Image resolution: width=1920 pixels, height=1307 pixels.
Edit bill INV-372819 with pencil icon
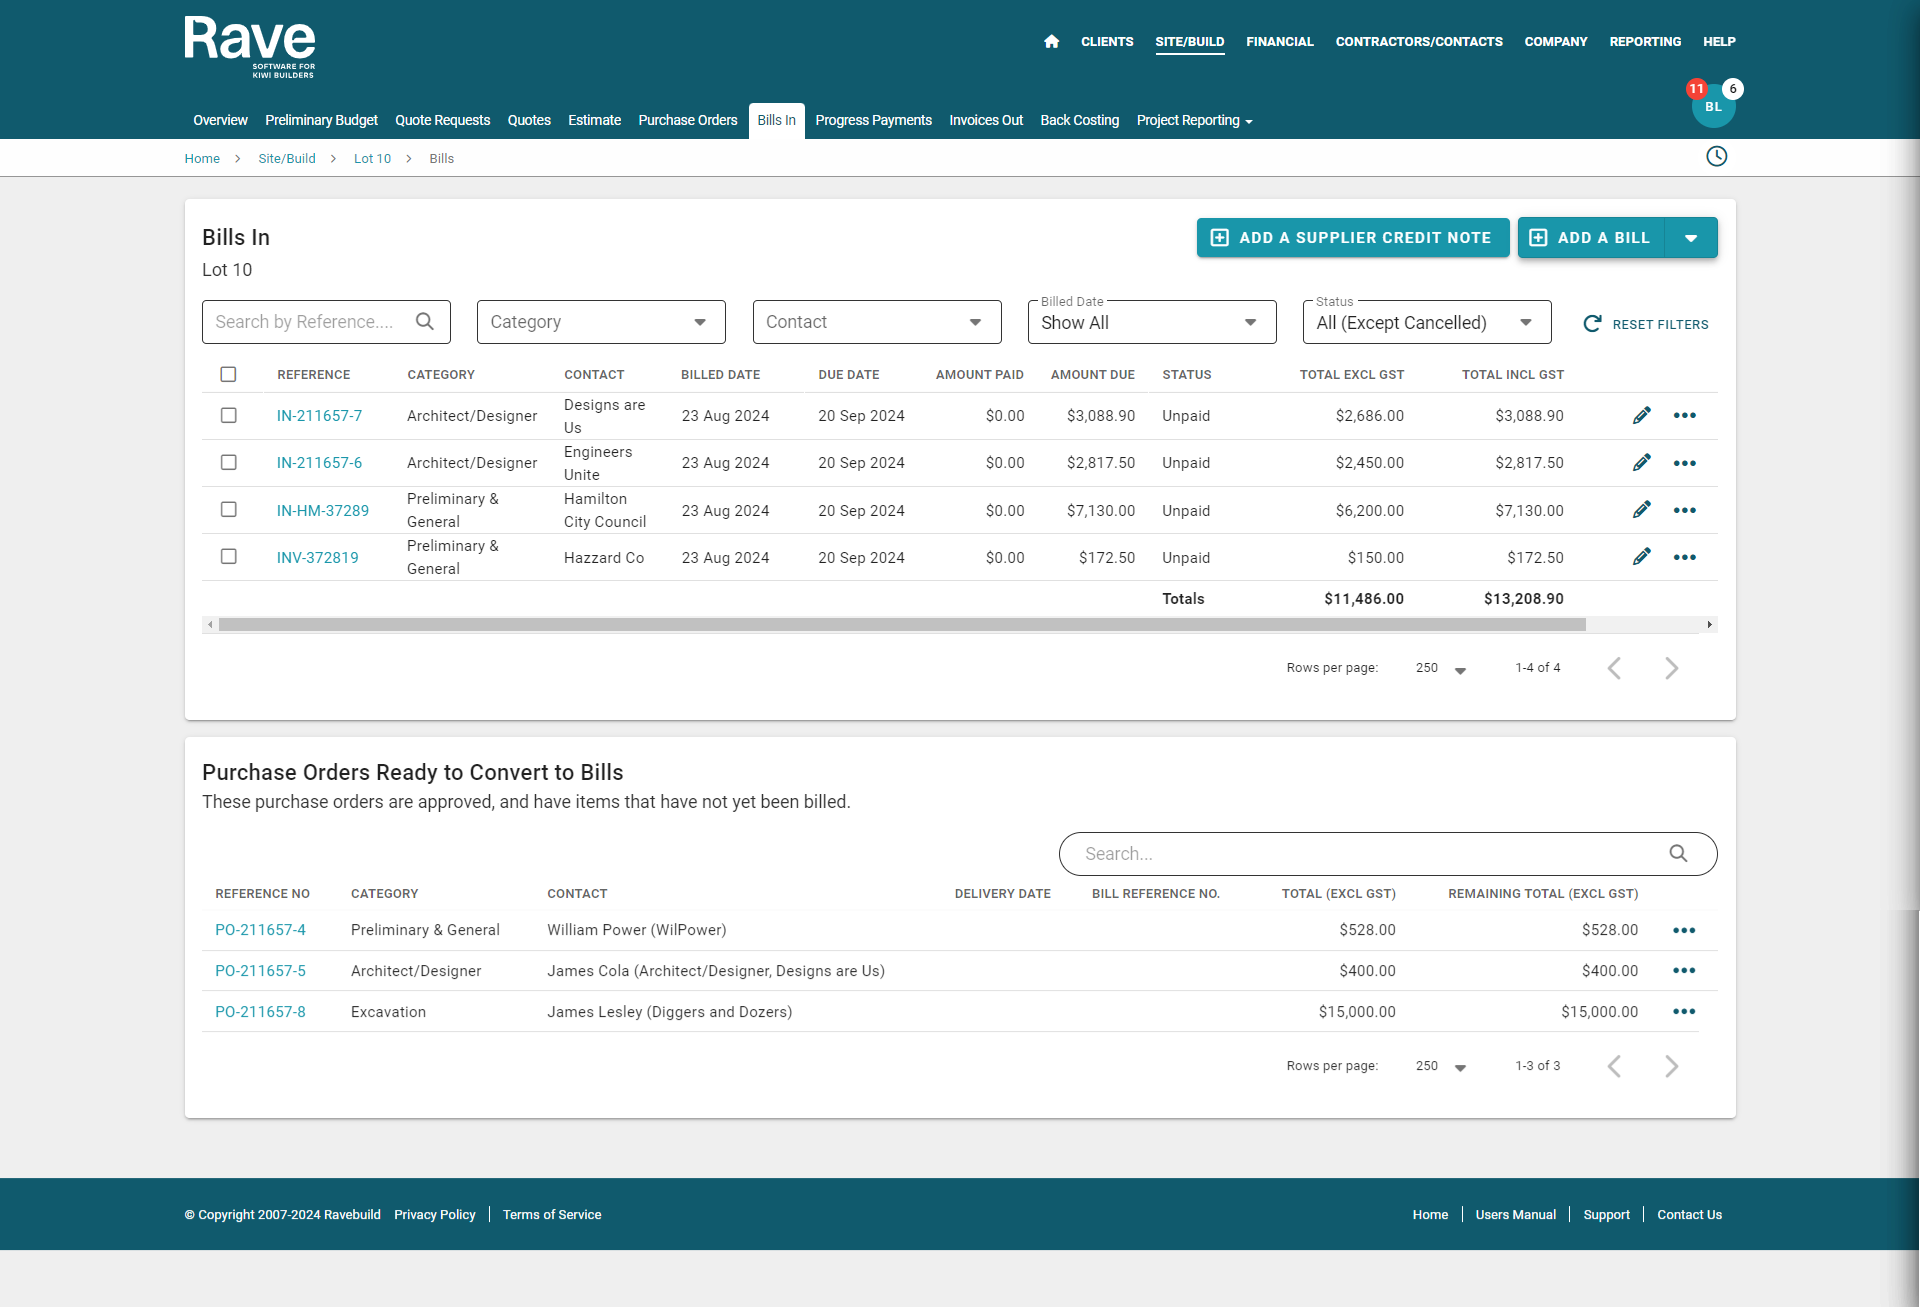pos(1641,557)
